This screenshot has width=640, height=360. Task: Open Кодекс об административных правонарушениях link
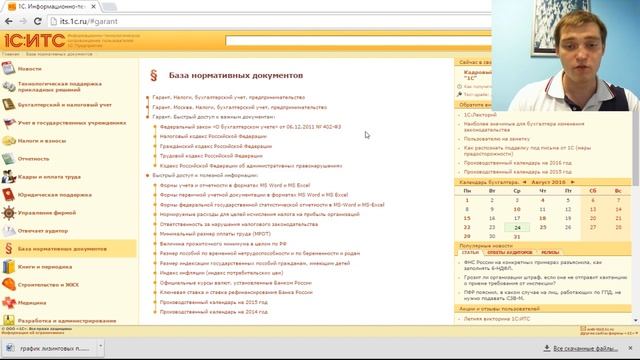251,166
